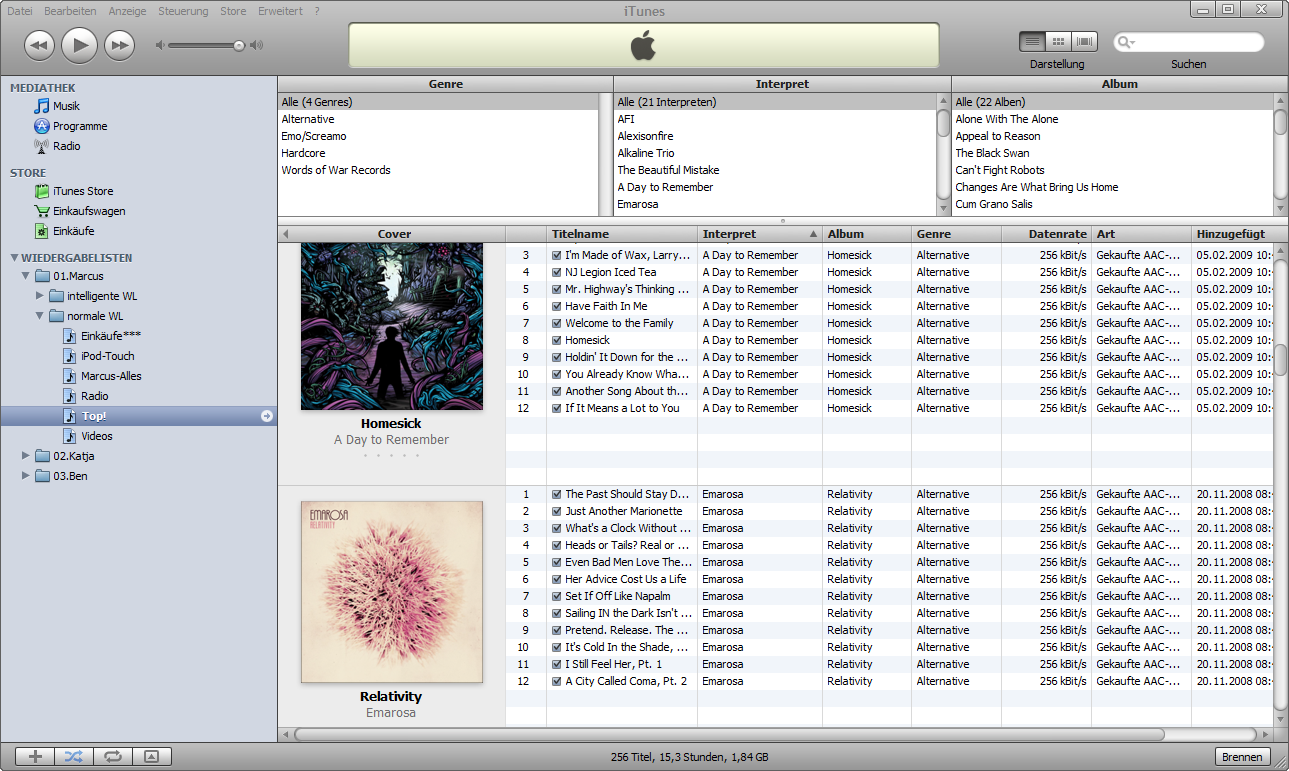Viewport: 1289px width, 771px height.
Task: Uncheck I Still Feel Her, Pt. 1
Action: pos(557,664)
